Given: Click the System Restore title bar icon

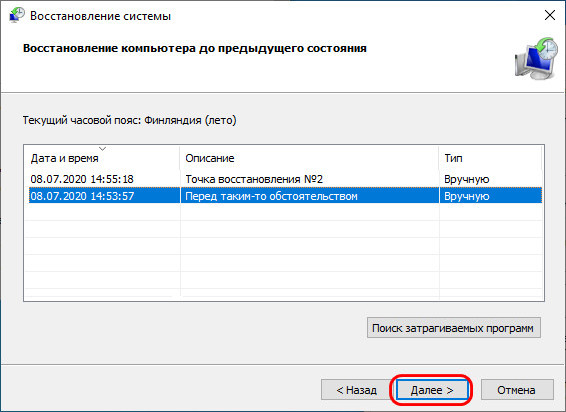Looking at the screenshot, I should 16,15.
